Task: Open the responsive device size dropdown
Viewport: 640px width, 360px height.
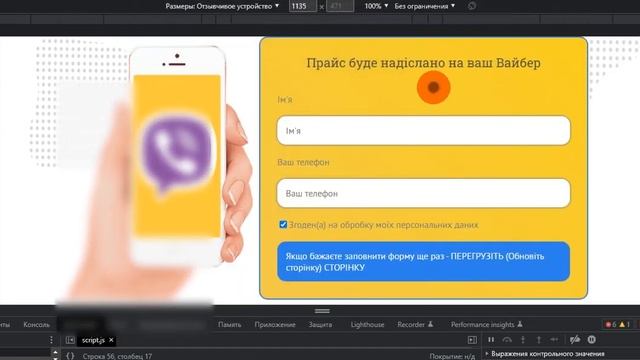Action: coord(222,6)
